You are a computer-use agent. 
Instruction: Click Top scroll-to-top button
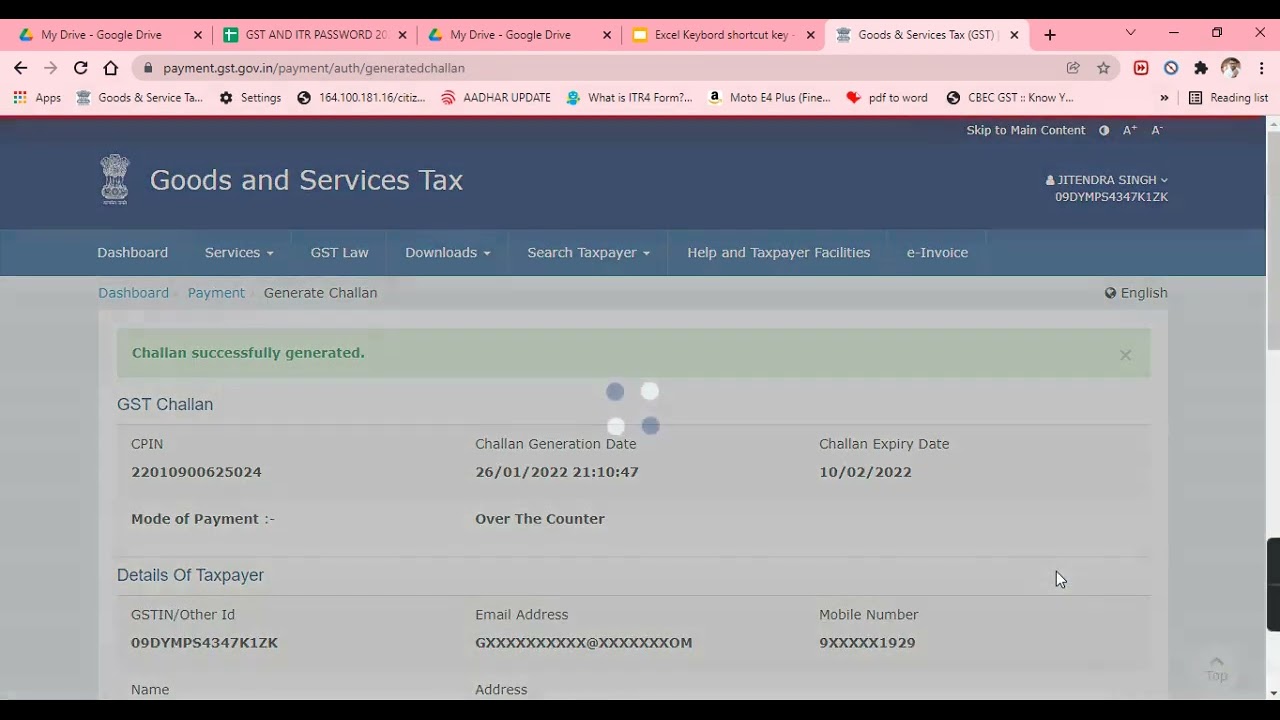click(x=1216, y=669)
